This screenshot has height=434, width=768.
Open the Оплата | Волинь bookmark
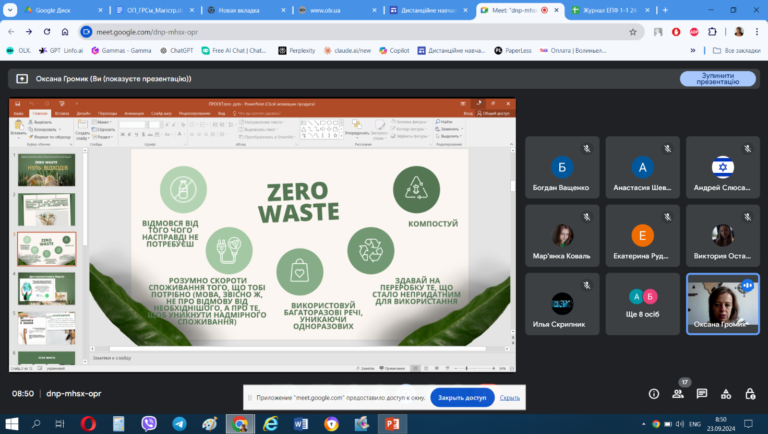point(573,50)
